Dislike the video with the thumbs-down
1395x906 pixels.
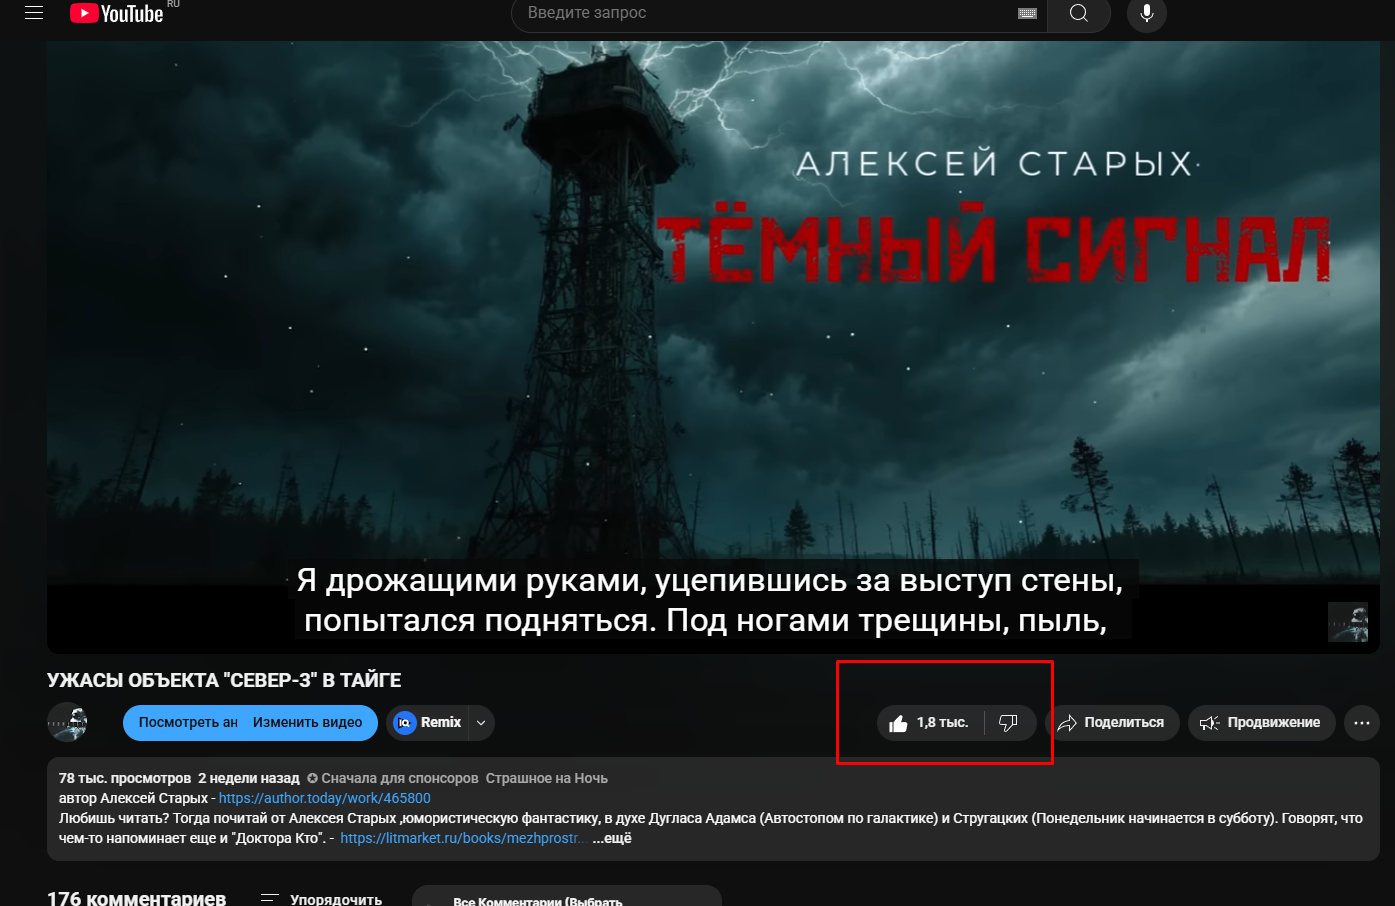pyautogui.click(x=1009, y=723)
